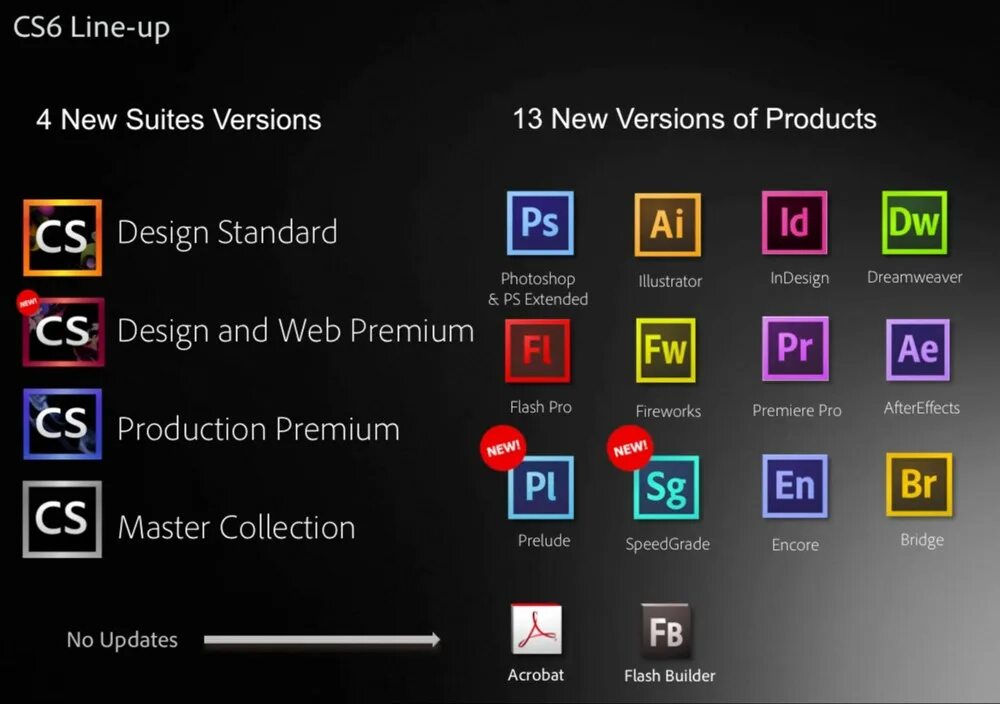Click the SpeedGrade Sg icon
The image size is (1000, 704).
(x=666, y=487)
